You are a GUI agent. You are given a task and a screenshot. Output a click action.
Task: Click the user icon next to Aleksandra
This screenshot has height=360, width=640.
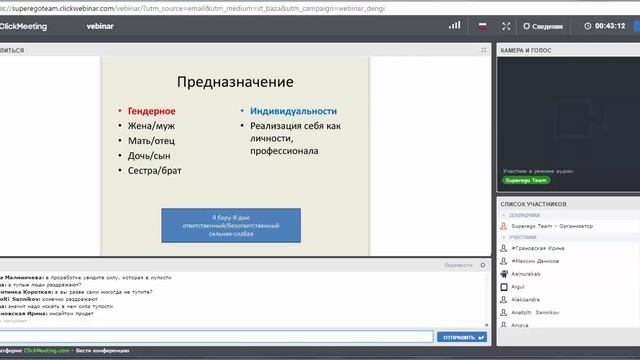click(x=504, y=300)
